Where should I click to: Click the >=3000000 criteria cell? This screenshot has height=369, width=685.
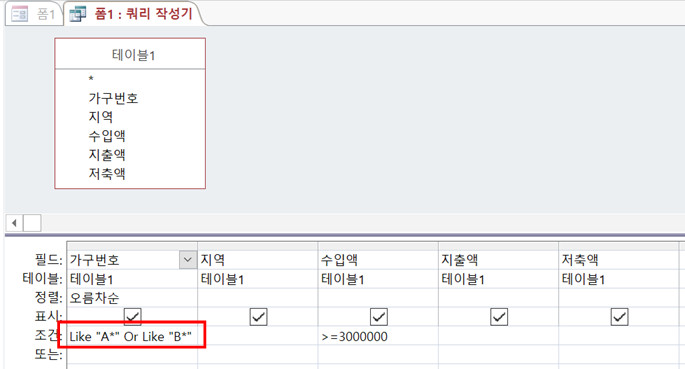(378, 336)
